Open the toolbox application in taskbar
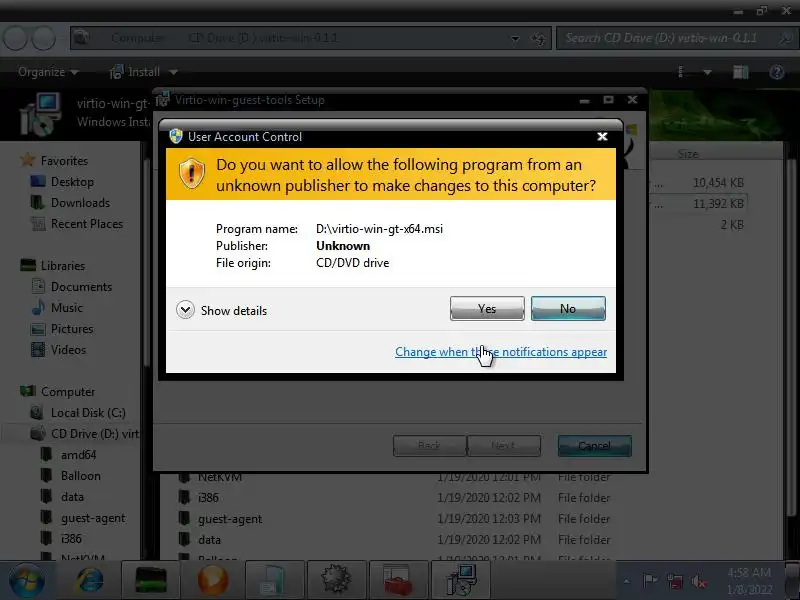 (x=397, y=580)
